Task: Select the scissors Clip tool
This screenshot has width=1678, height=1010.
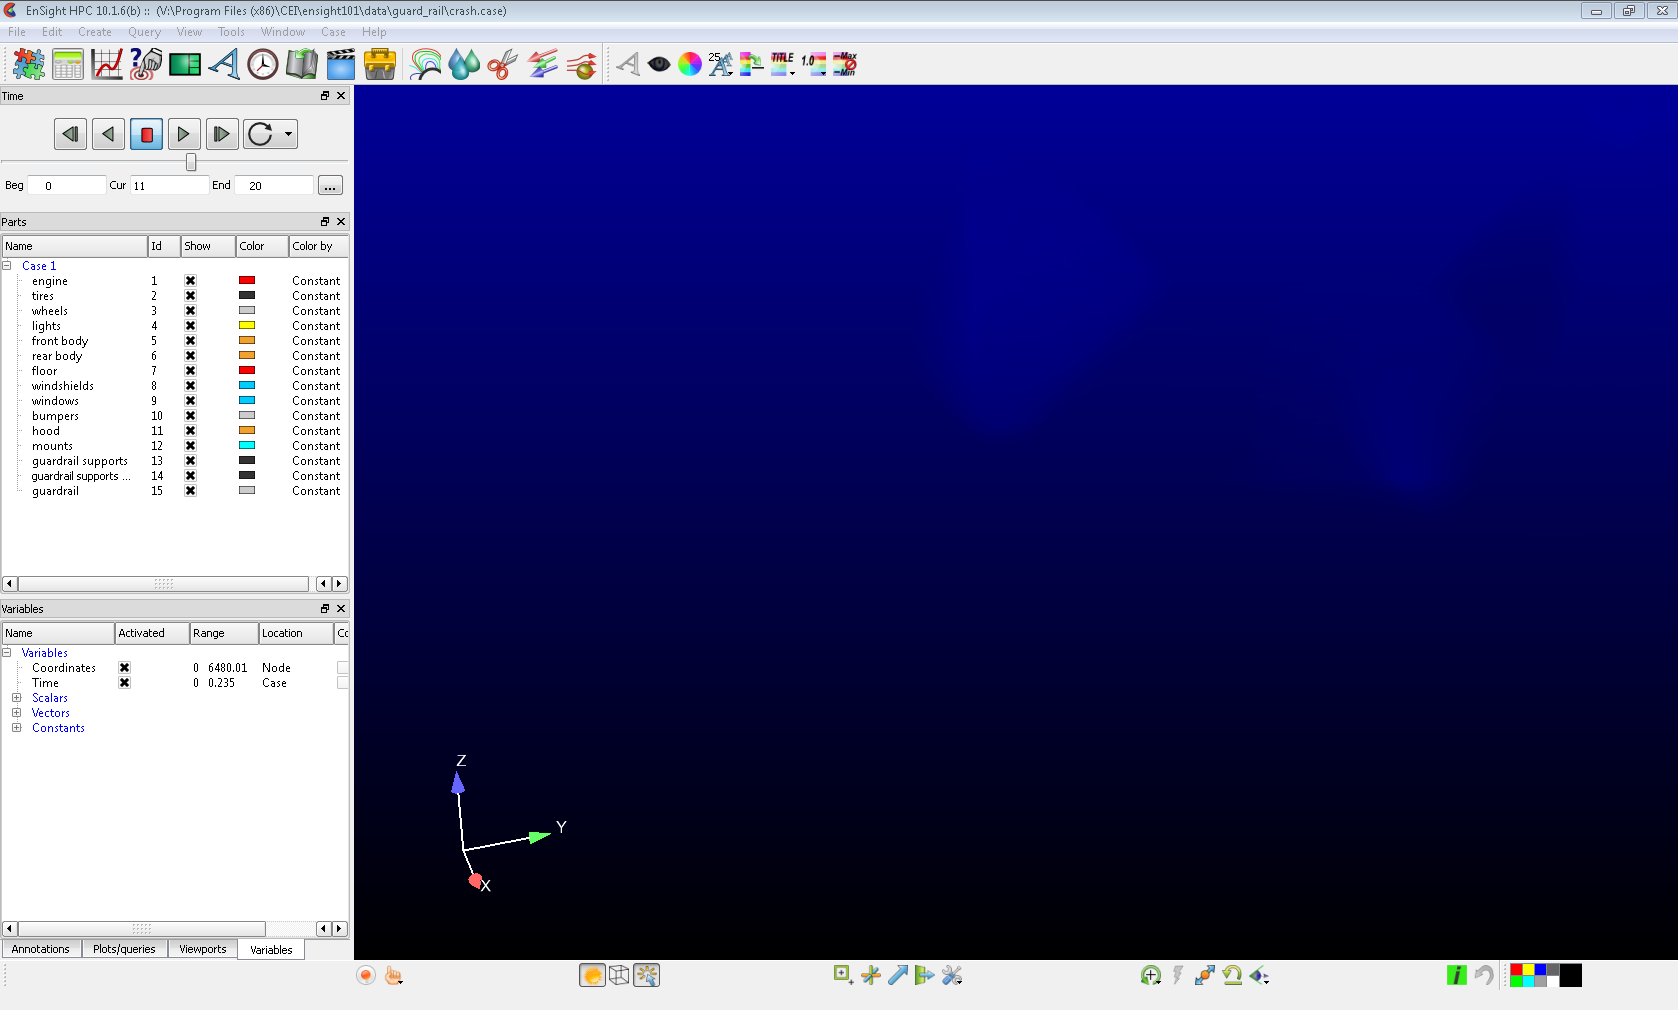Action: click(x=502, y=64)
